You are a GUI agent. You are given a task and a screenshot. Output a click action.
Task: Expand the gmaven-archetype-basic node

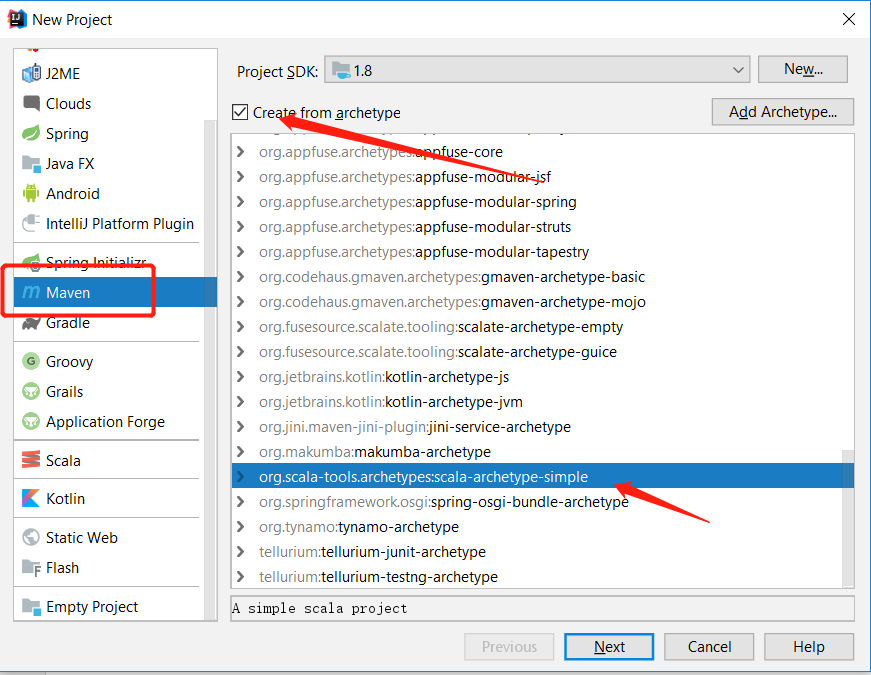pos(241,277)
